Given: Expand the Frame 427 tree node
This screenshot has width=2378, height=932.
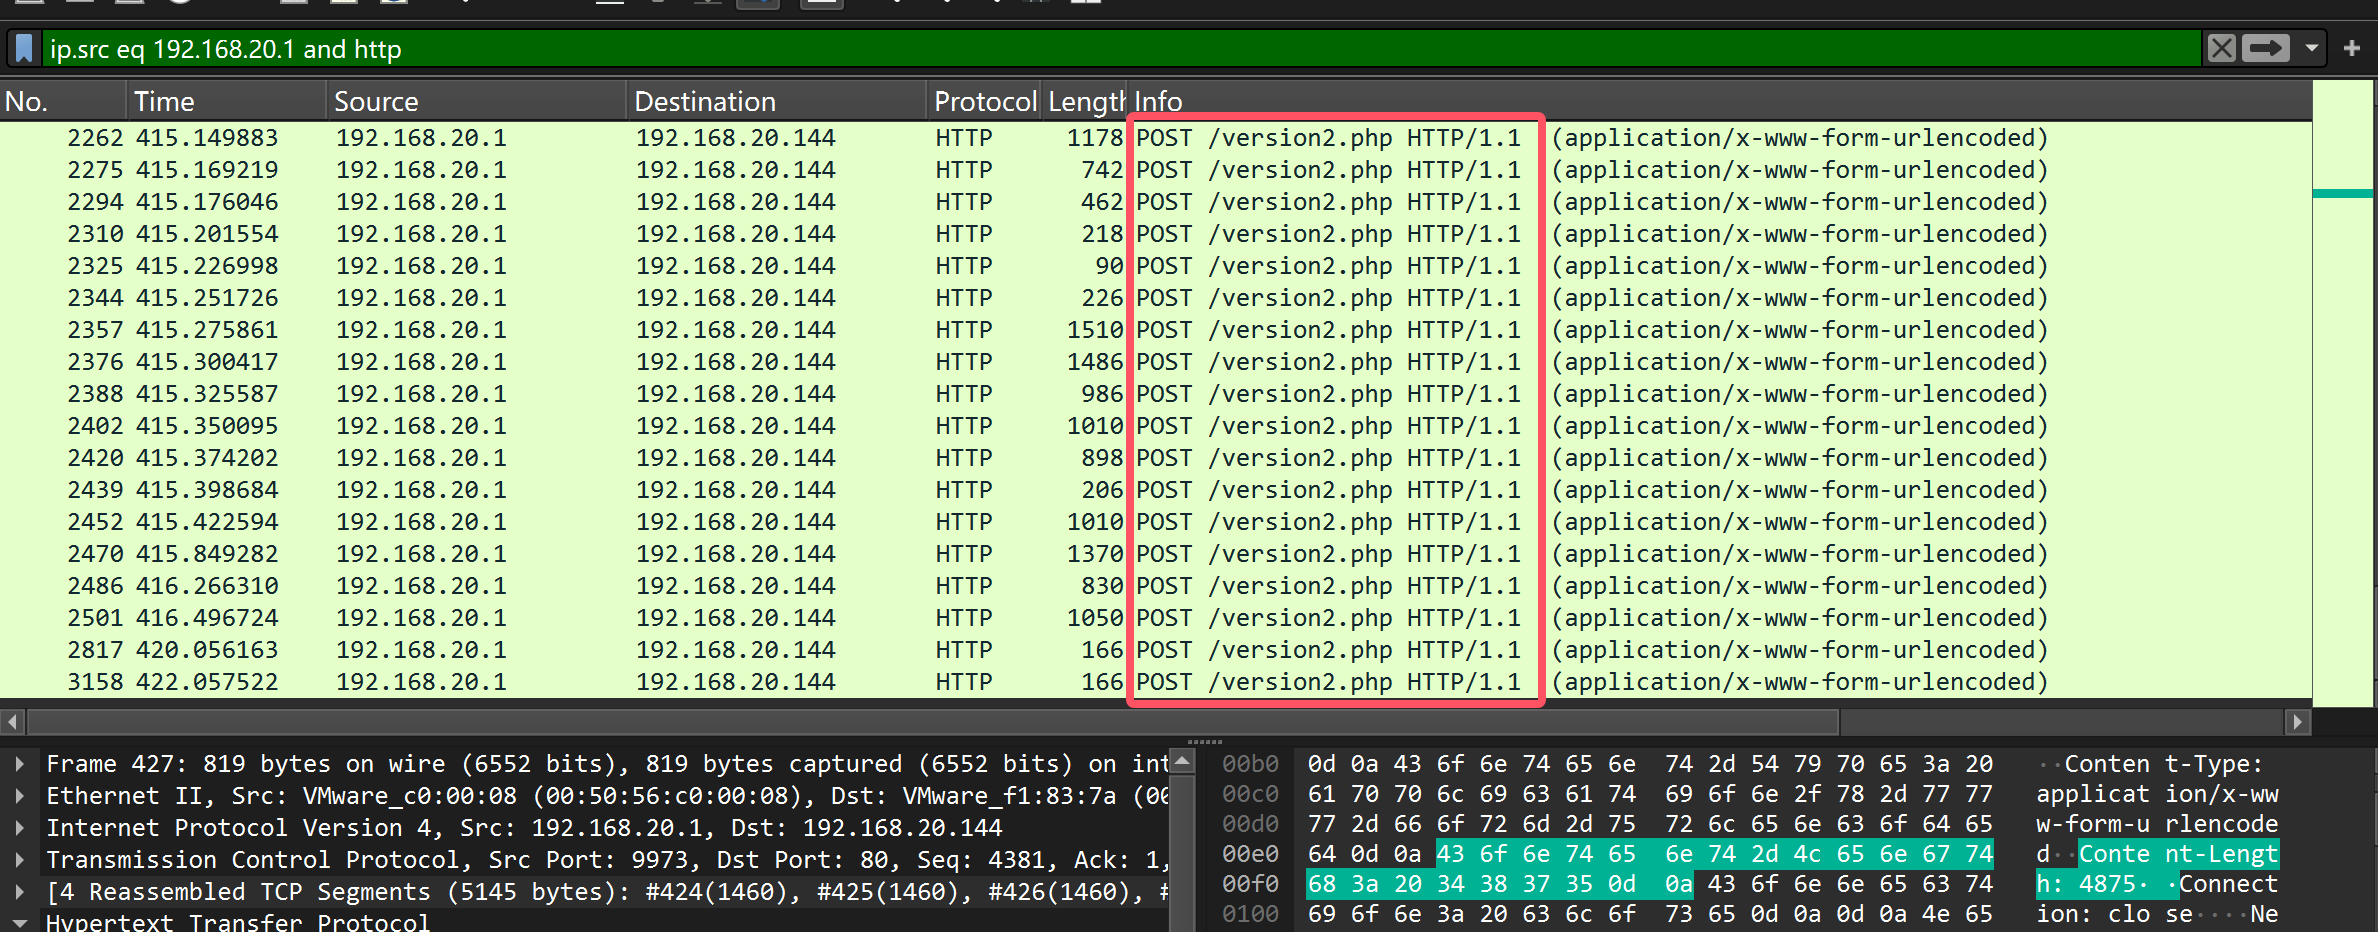Looking at the screenshot, I should [x=19, y=764].
